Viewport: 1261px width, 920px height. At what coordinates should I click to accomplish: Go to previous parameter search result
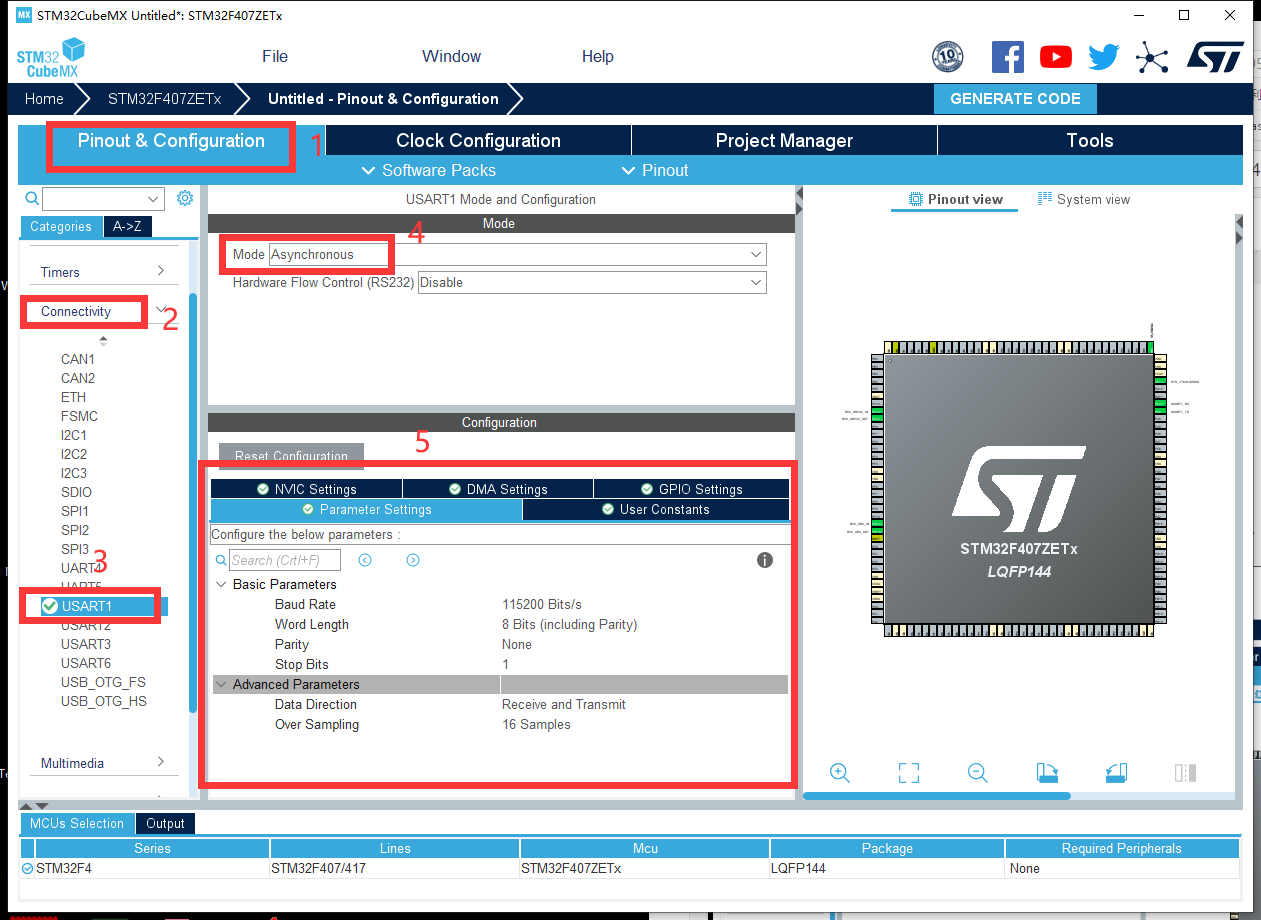tap(365, 560)
